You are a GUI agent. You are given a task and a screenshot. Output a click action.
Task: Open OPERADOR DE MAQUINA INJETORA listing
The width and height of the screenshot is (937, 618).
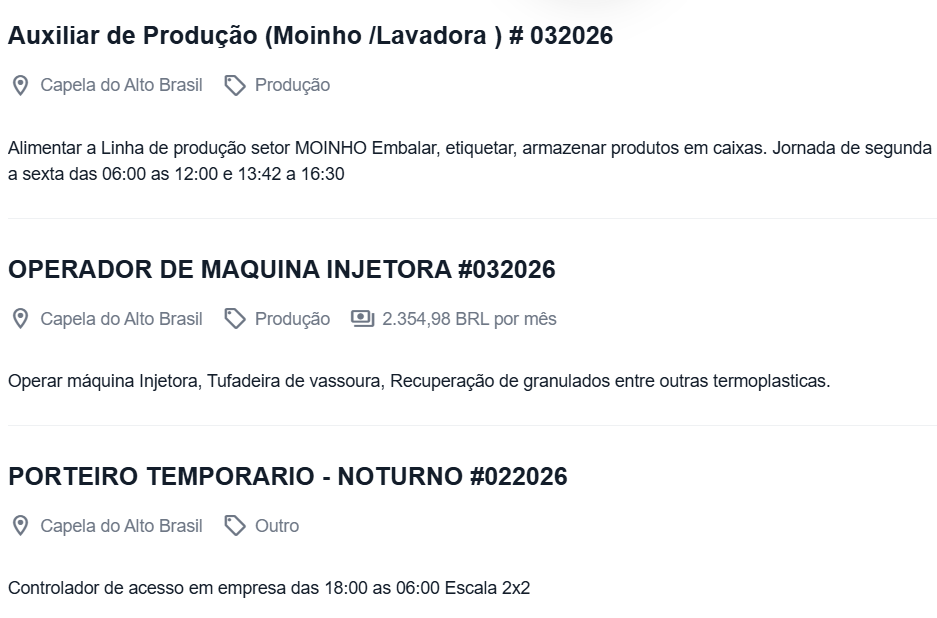[281, 270]
